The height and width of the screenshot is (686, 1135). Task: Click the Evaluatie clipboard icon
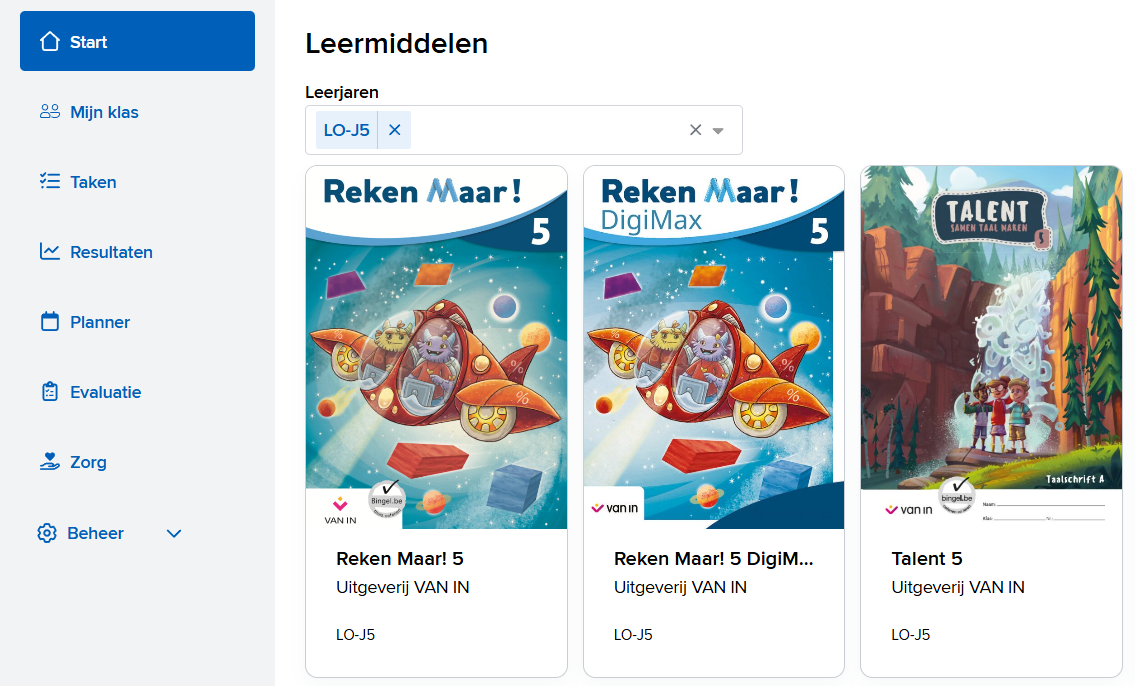point(50,392)
